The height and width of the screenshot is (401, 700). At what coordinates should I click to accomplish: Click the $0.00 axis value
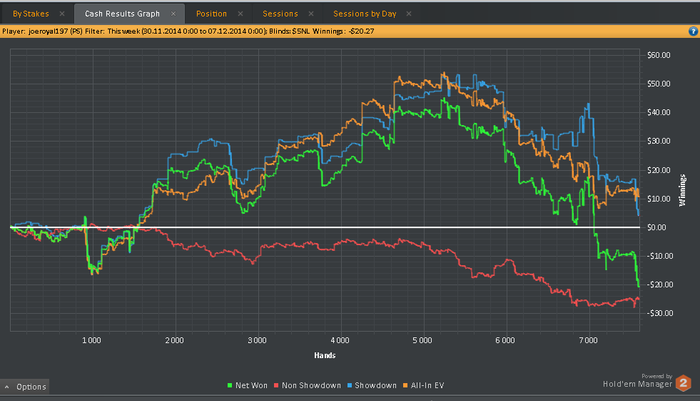(x=657, y=228)
